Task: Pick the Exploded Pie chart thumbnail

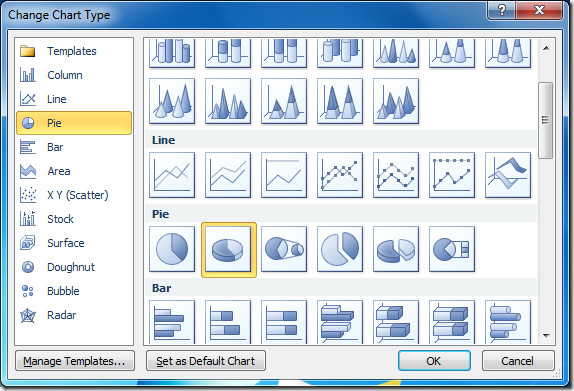Action: point(340,249)
